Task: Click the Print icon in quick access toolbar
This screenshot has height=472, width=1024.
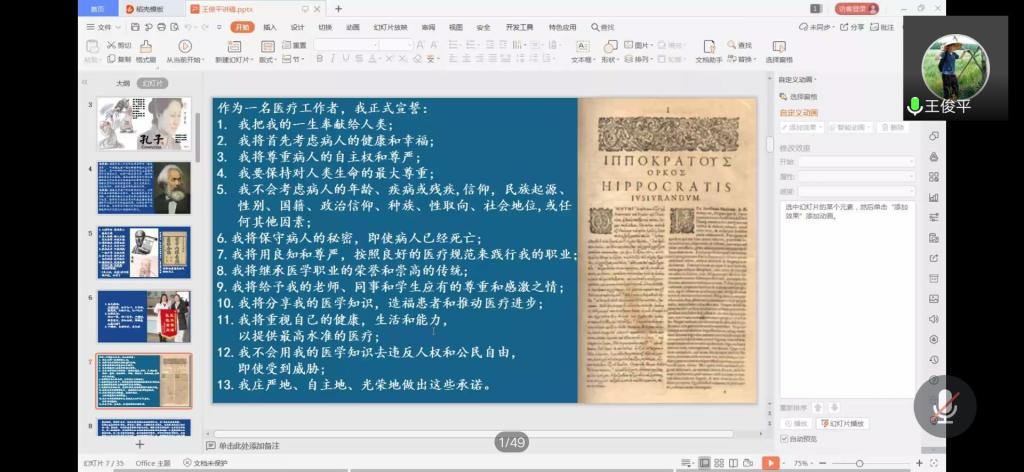Action: 161,27
